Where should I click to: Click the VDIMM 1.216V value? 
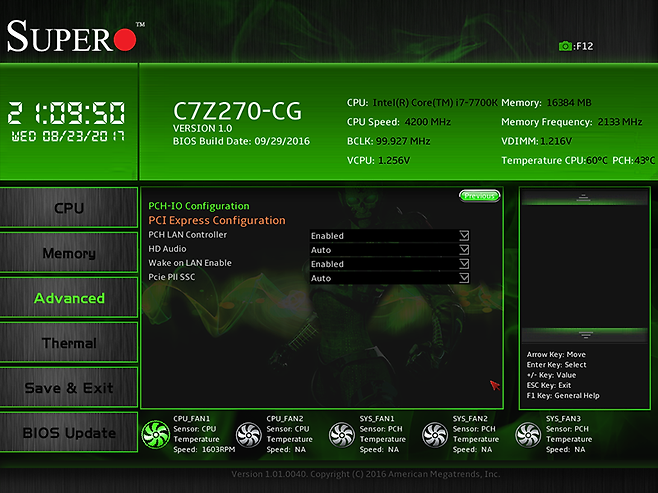(x=556, y=141)
